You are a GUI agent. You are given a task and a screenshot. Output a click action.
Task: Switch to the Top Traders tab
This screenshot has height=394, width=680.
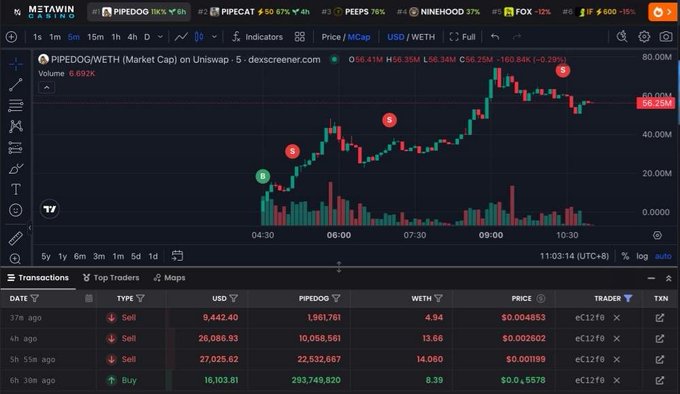click(111, 277)
